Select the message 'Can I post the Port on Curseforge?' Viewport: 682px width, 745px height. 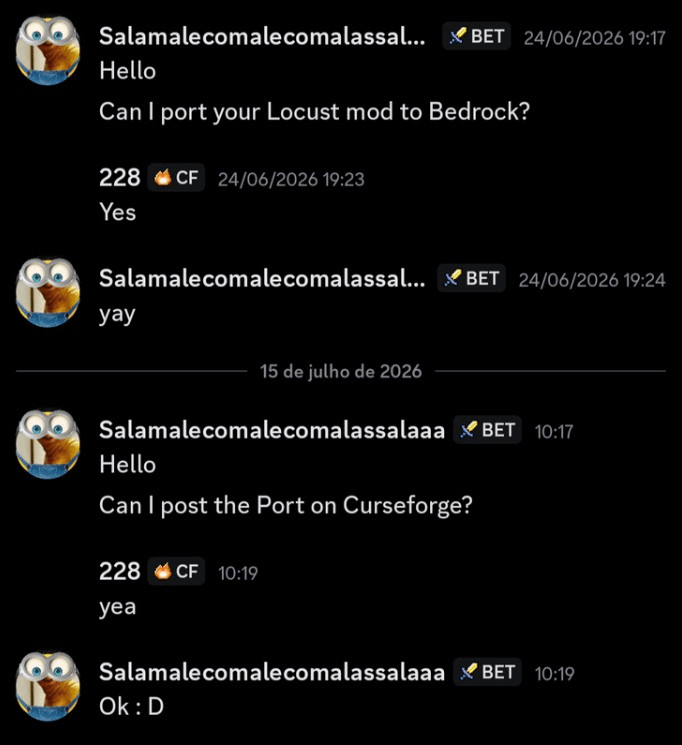tap(286, 506)
